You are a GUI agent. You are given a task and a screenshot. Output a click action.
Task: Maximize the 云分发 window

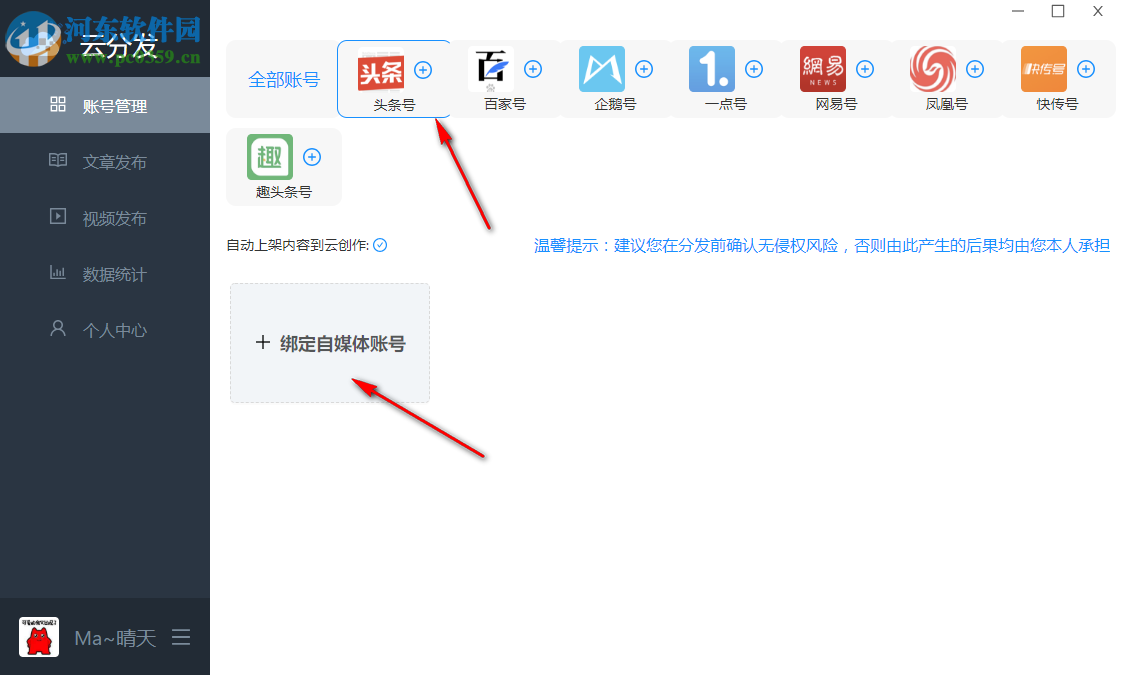point(1058,11)
